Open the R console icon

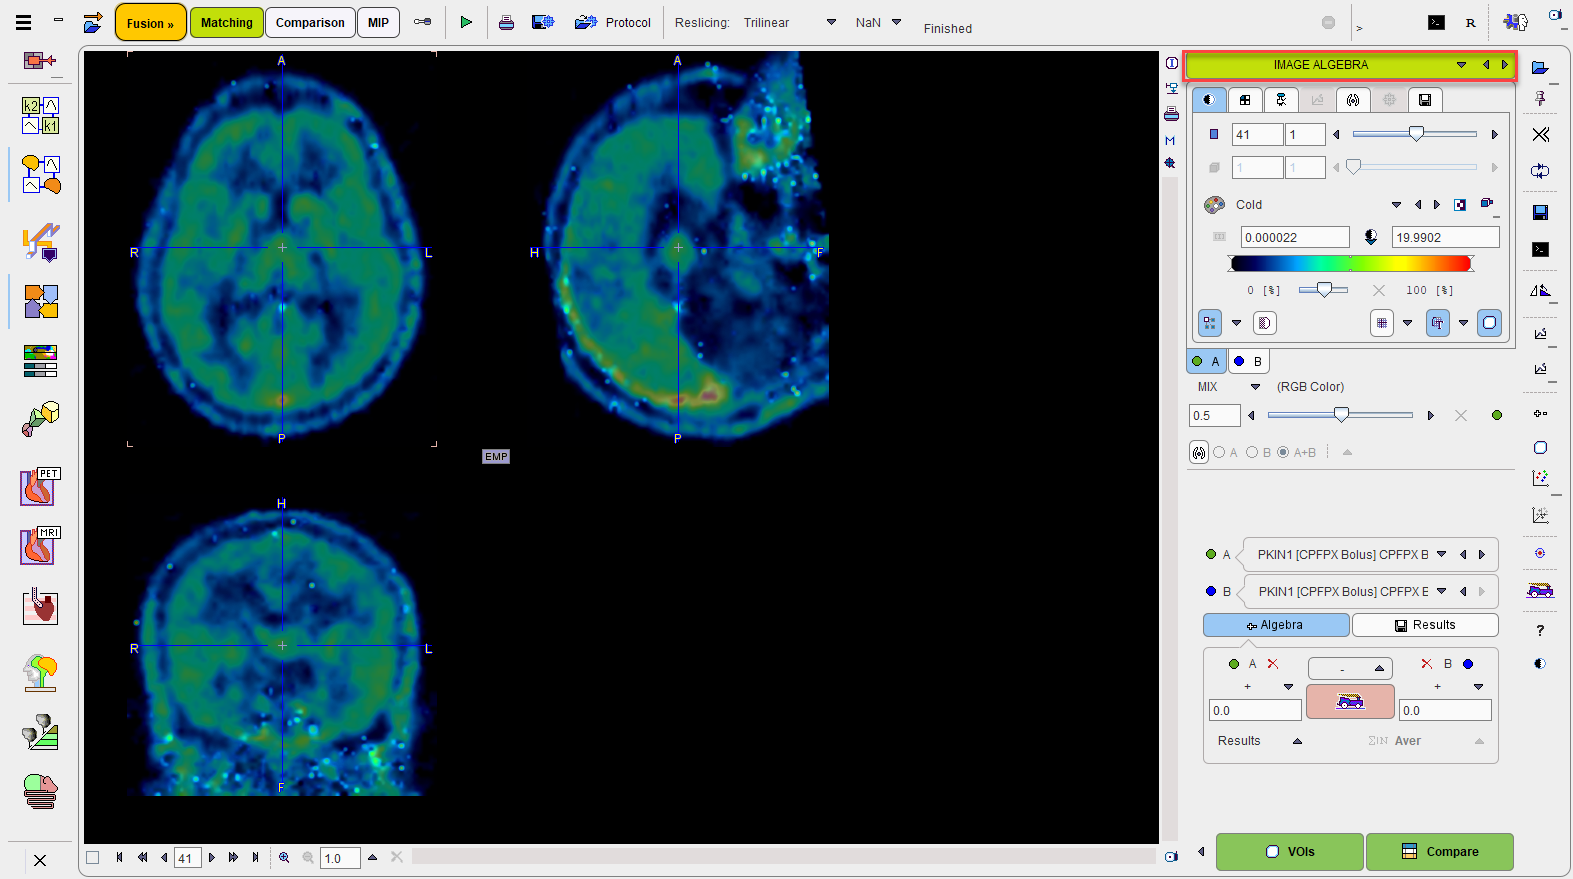click(x=1470, y=22)
